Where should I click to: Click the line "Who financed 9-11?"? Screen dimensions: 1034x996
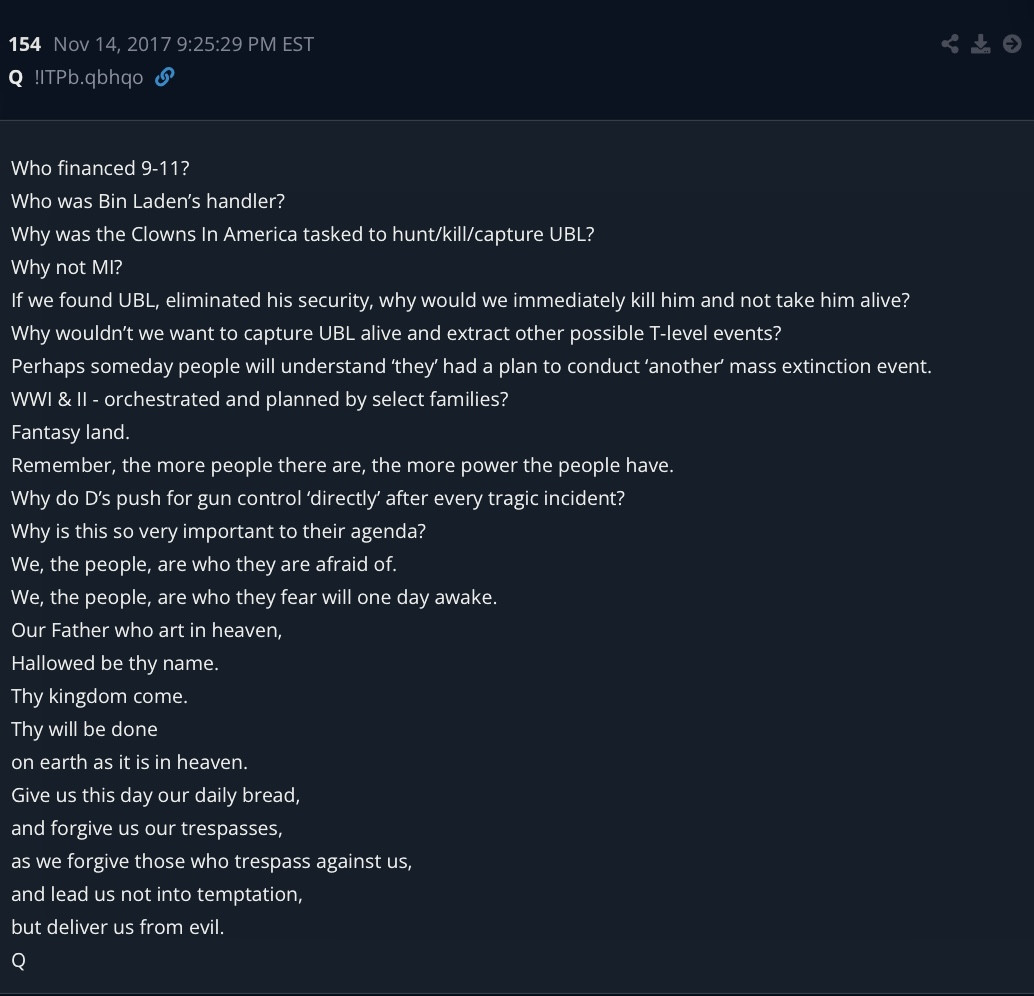point(100,168)
